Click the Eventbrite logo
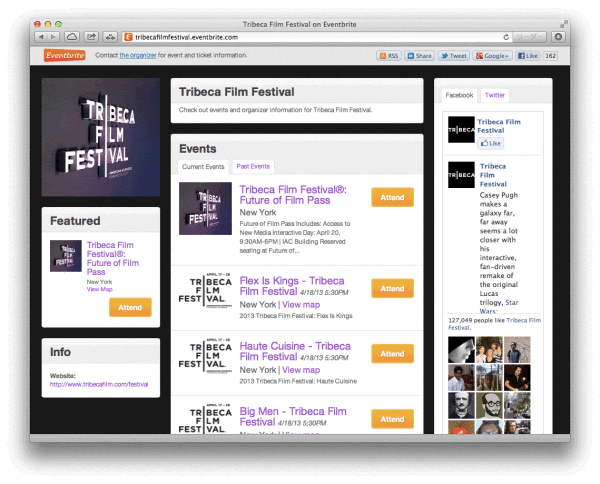 click(x=65, y=55)
